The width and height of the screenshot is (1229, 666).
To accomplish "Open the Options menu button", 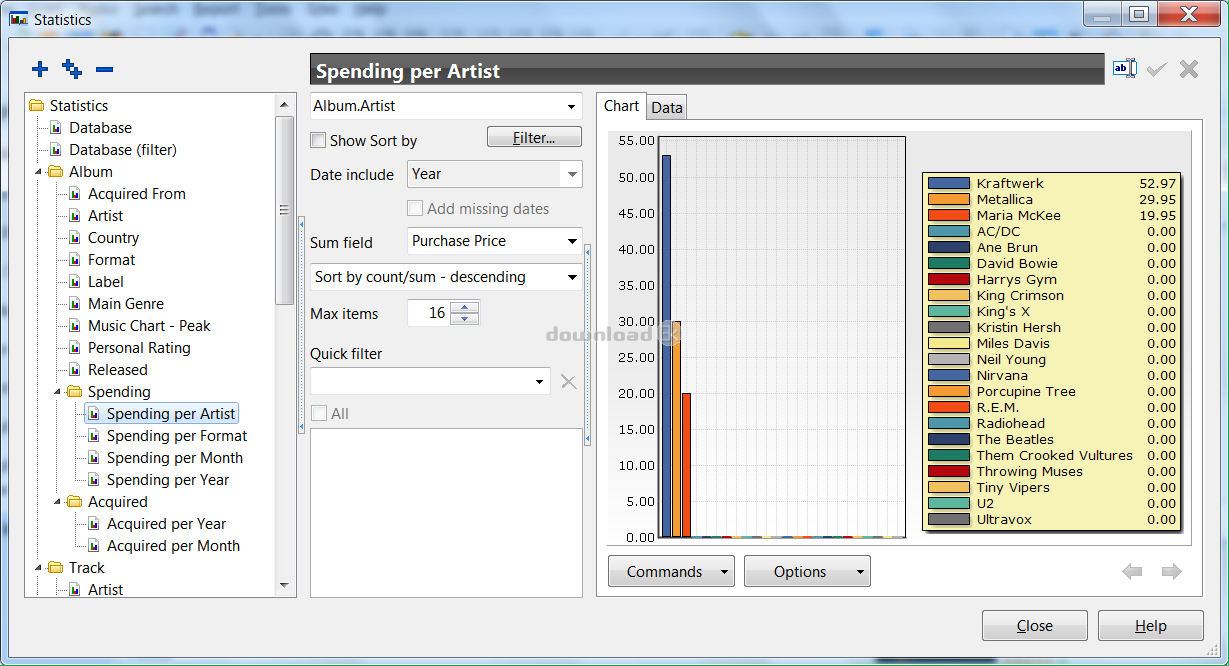I will [807, 572].
